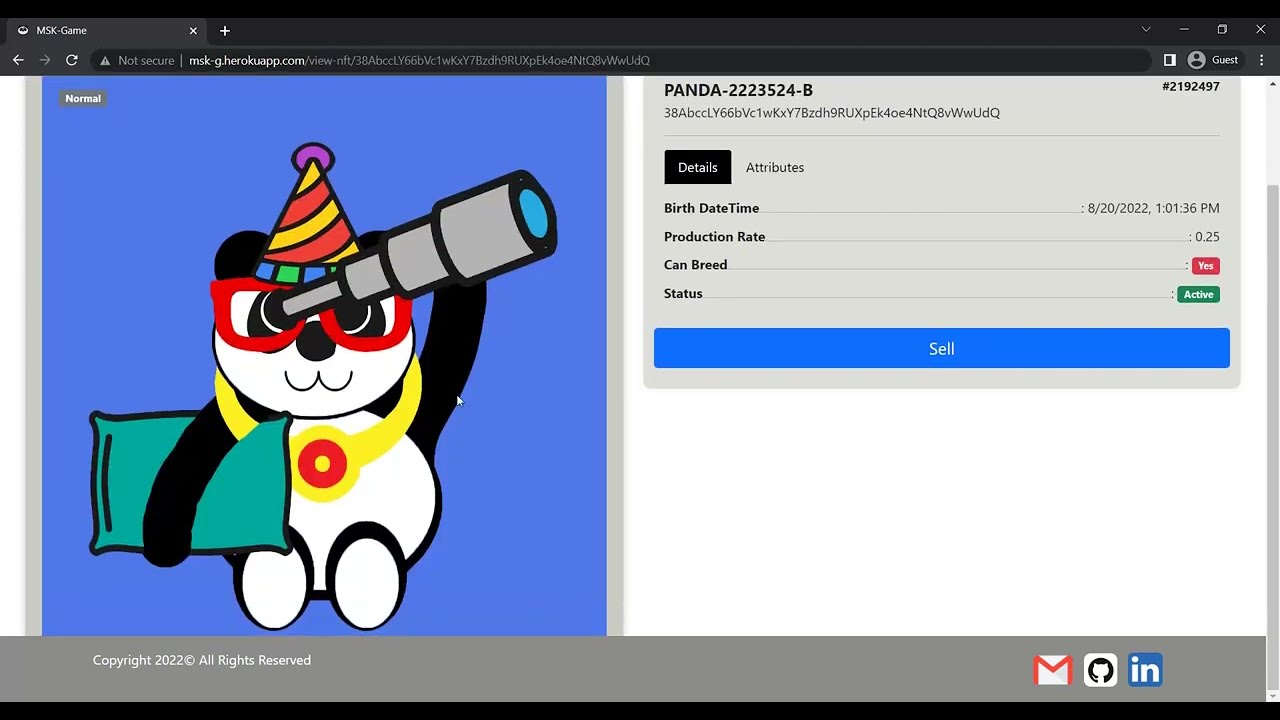Click the green Active status badge
Screen dimensions: 1280x720
[x=1199, y=295]
